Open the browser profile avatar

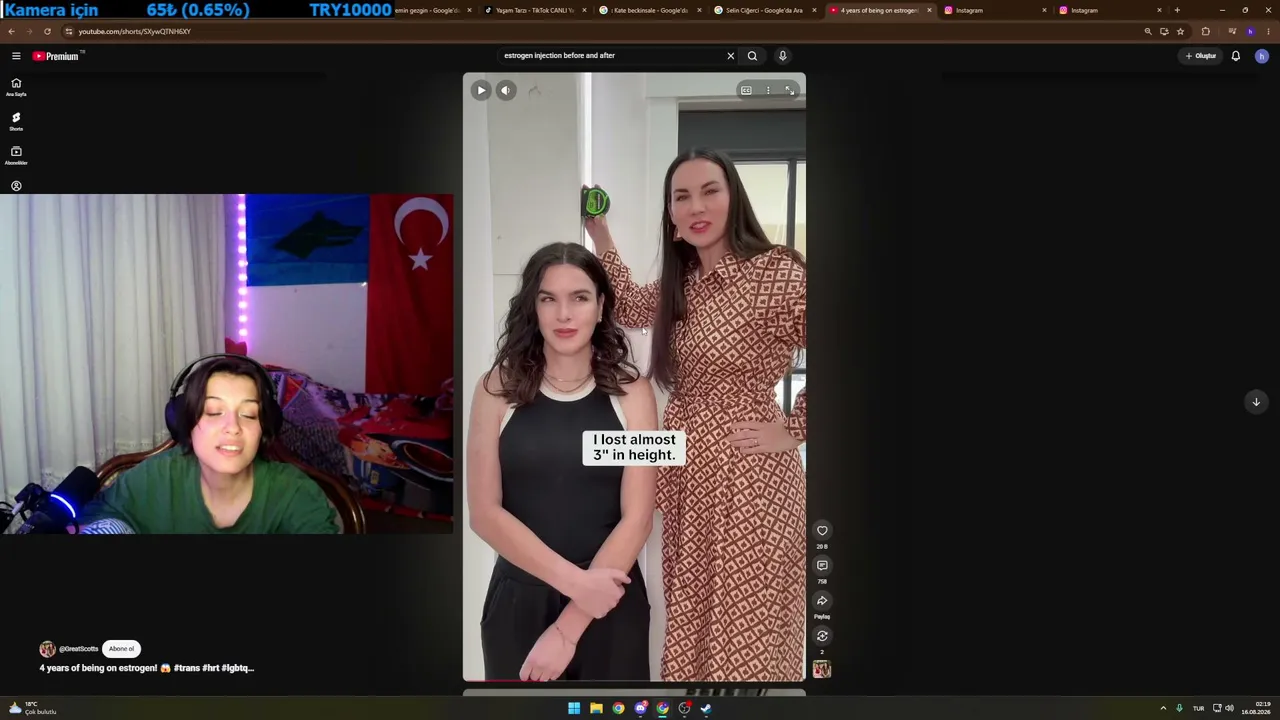tap(1250, 31)
